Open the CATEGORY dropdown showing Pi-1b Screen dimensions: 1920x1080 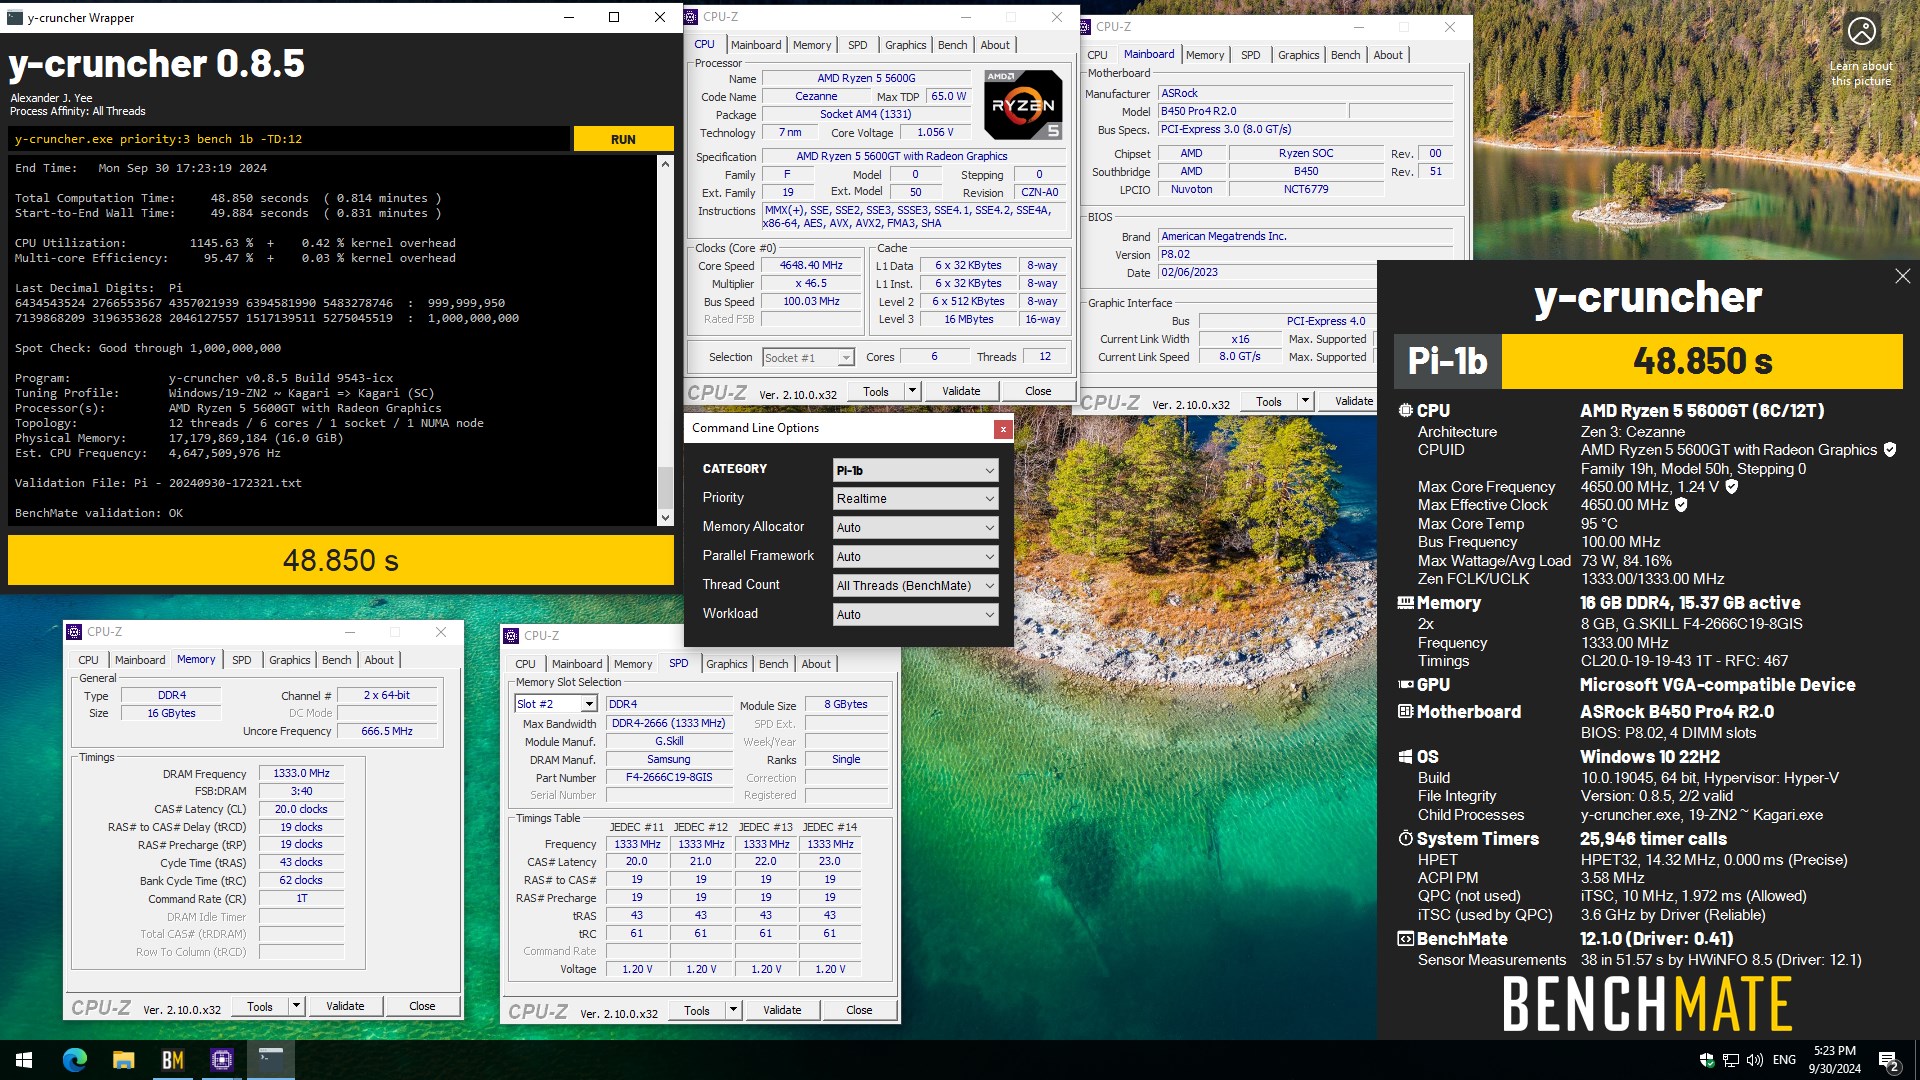point(915,470)
